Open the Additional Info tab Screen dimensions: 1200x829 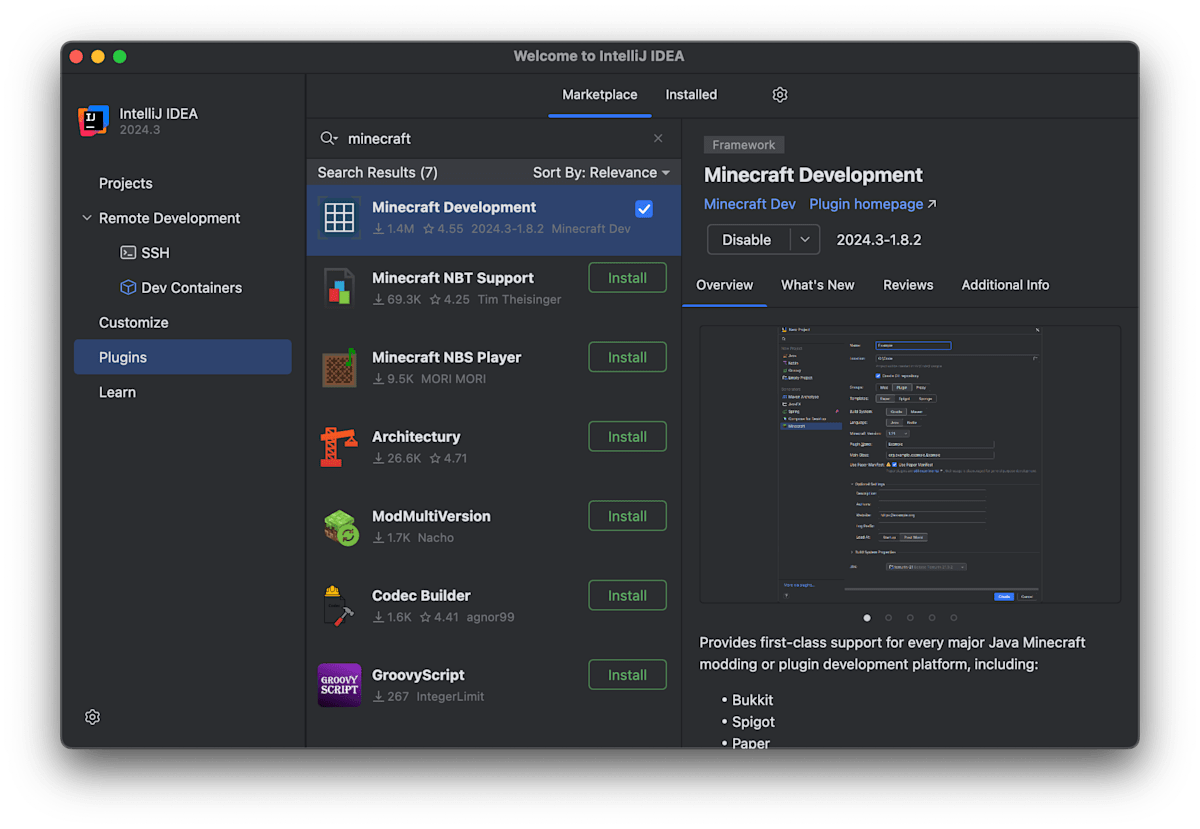(1005, 285)
